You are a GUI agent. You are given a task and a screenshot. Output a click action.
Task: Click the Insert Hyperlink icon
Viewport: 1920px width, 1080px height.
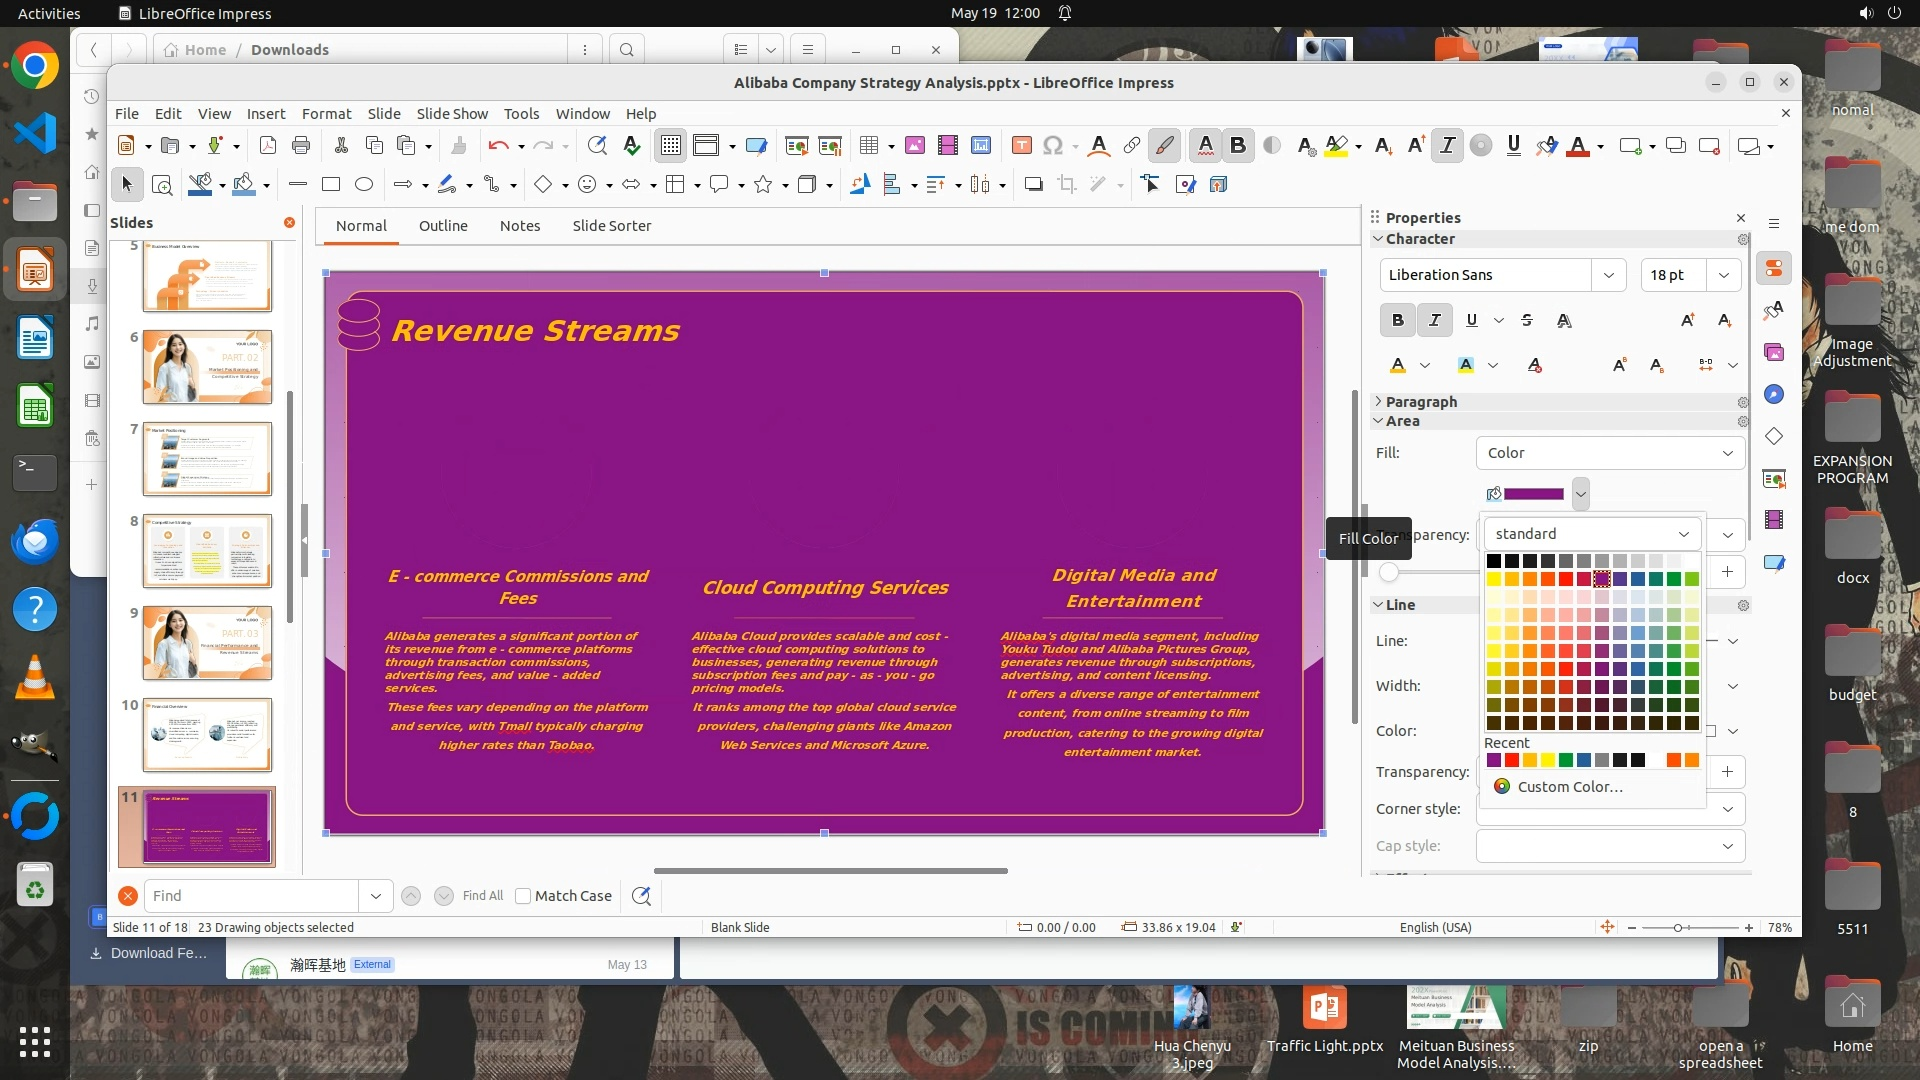(1131, 146)
